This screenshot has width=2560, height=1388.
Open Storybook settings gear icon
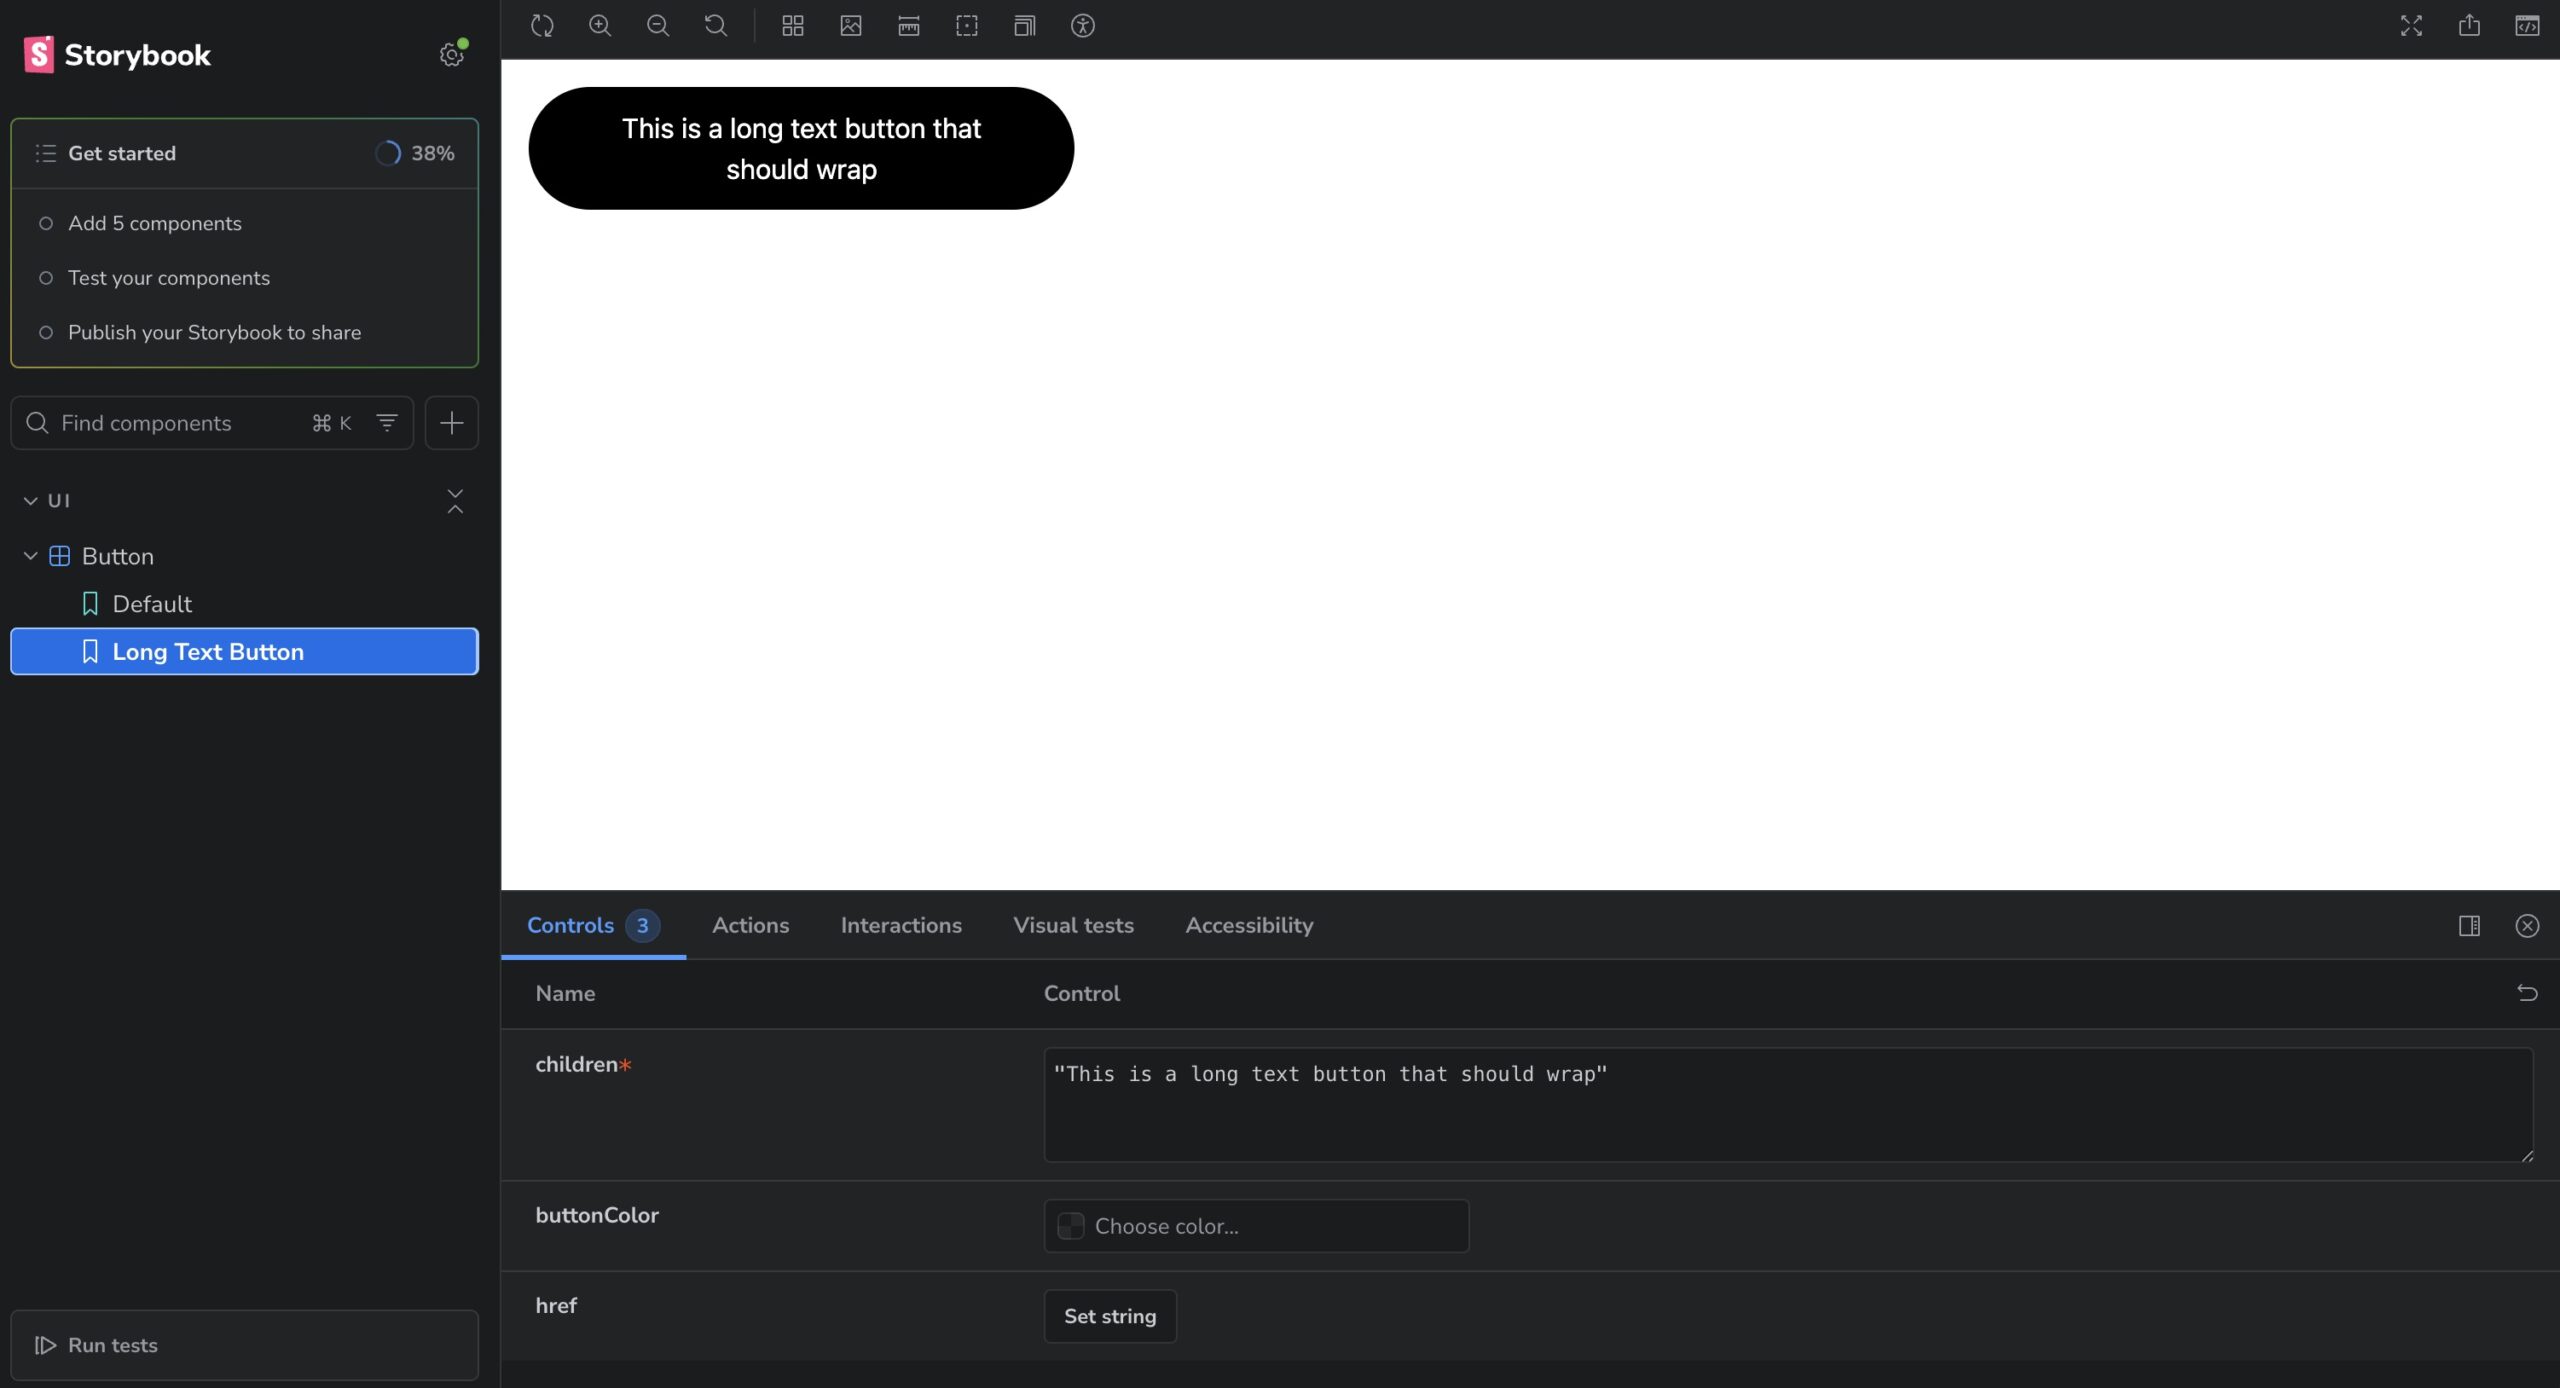[x=451, y=55]
